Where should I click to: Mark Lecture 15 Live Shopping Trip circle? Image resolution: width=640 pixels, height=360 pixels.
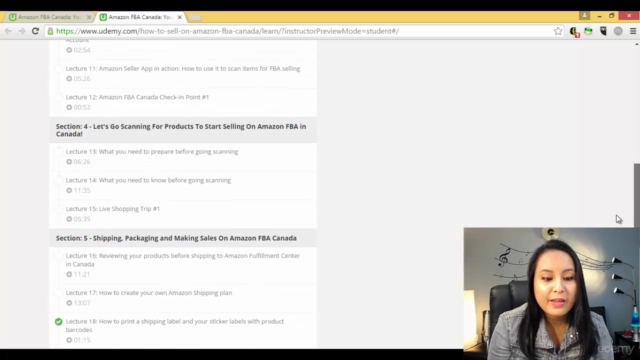(58, 209)
